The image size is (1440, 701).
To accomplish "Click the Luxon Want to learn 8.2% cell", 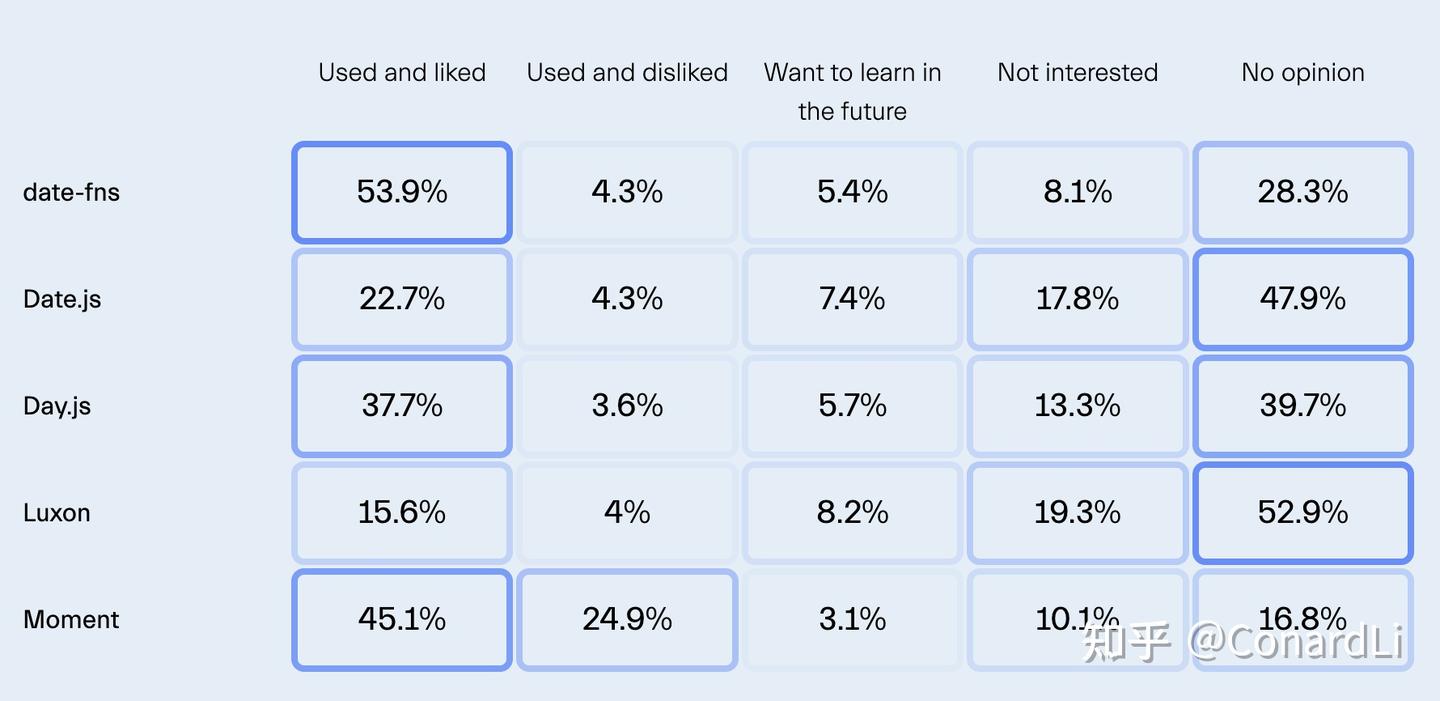I will [852, 513].
